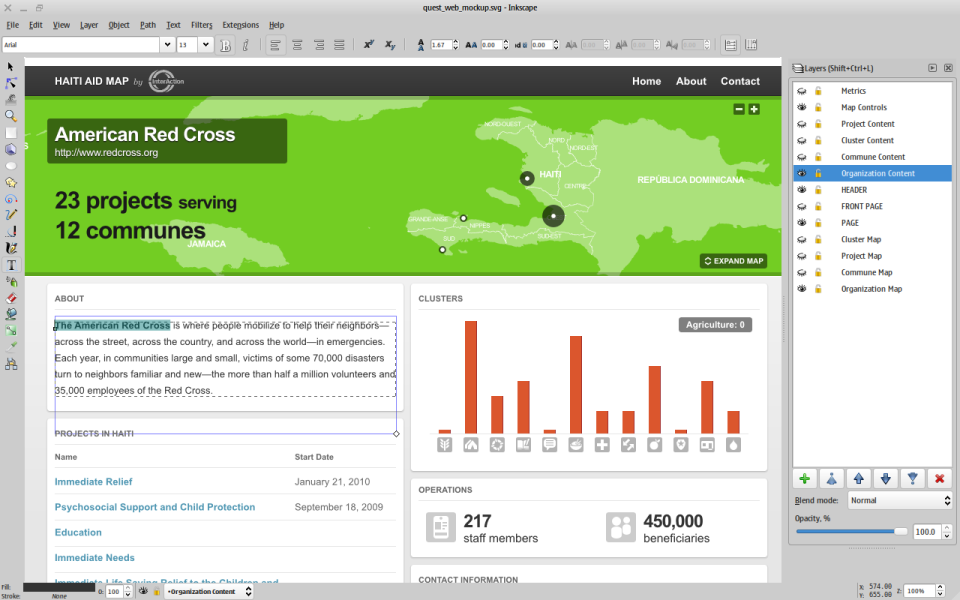The image size is (960, 600).
Task: Open the Arial font family dropdown
Action: pos(167,44)
